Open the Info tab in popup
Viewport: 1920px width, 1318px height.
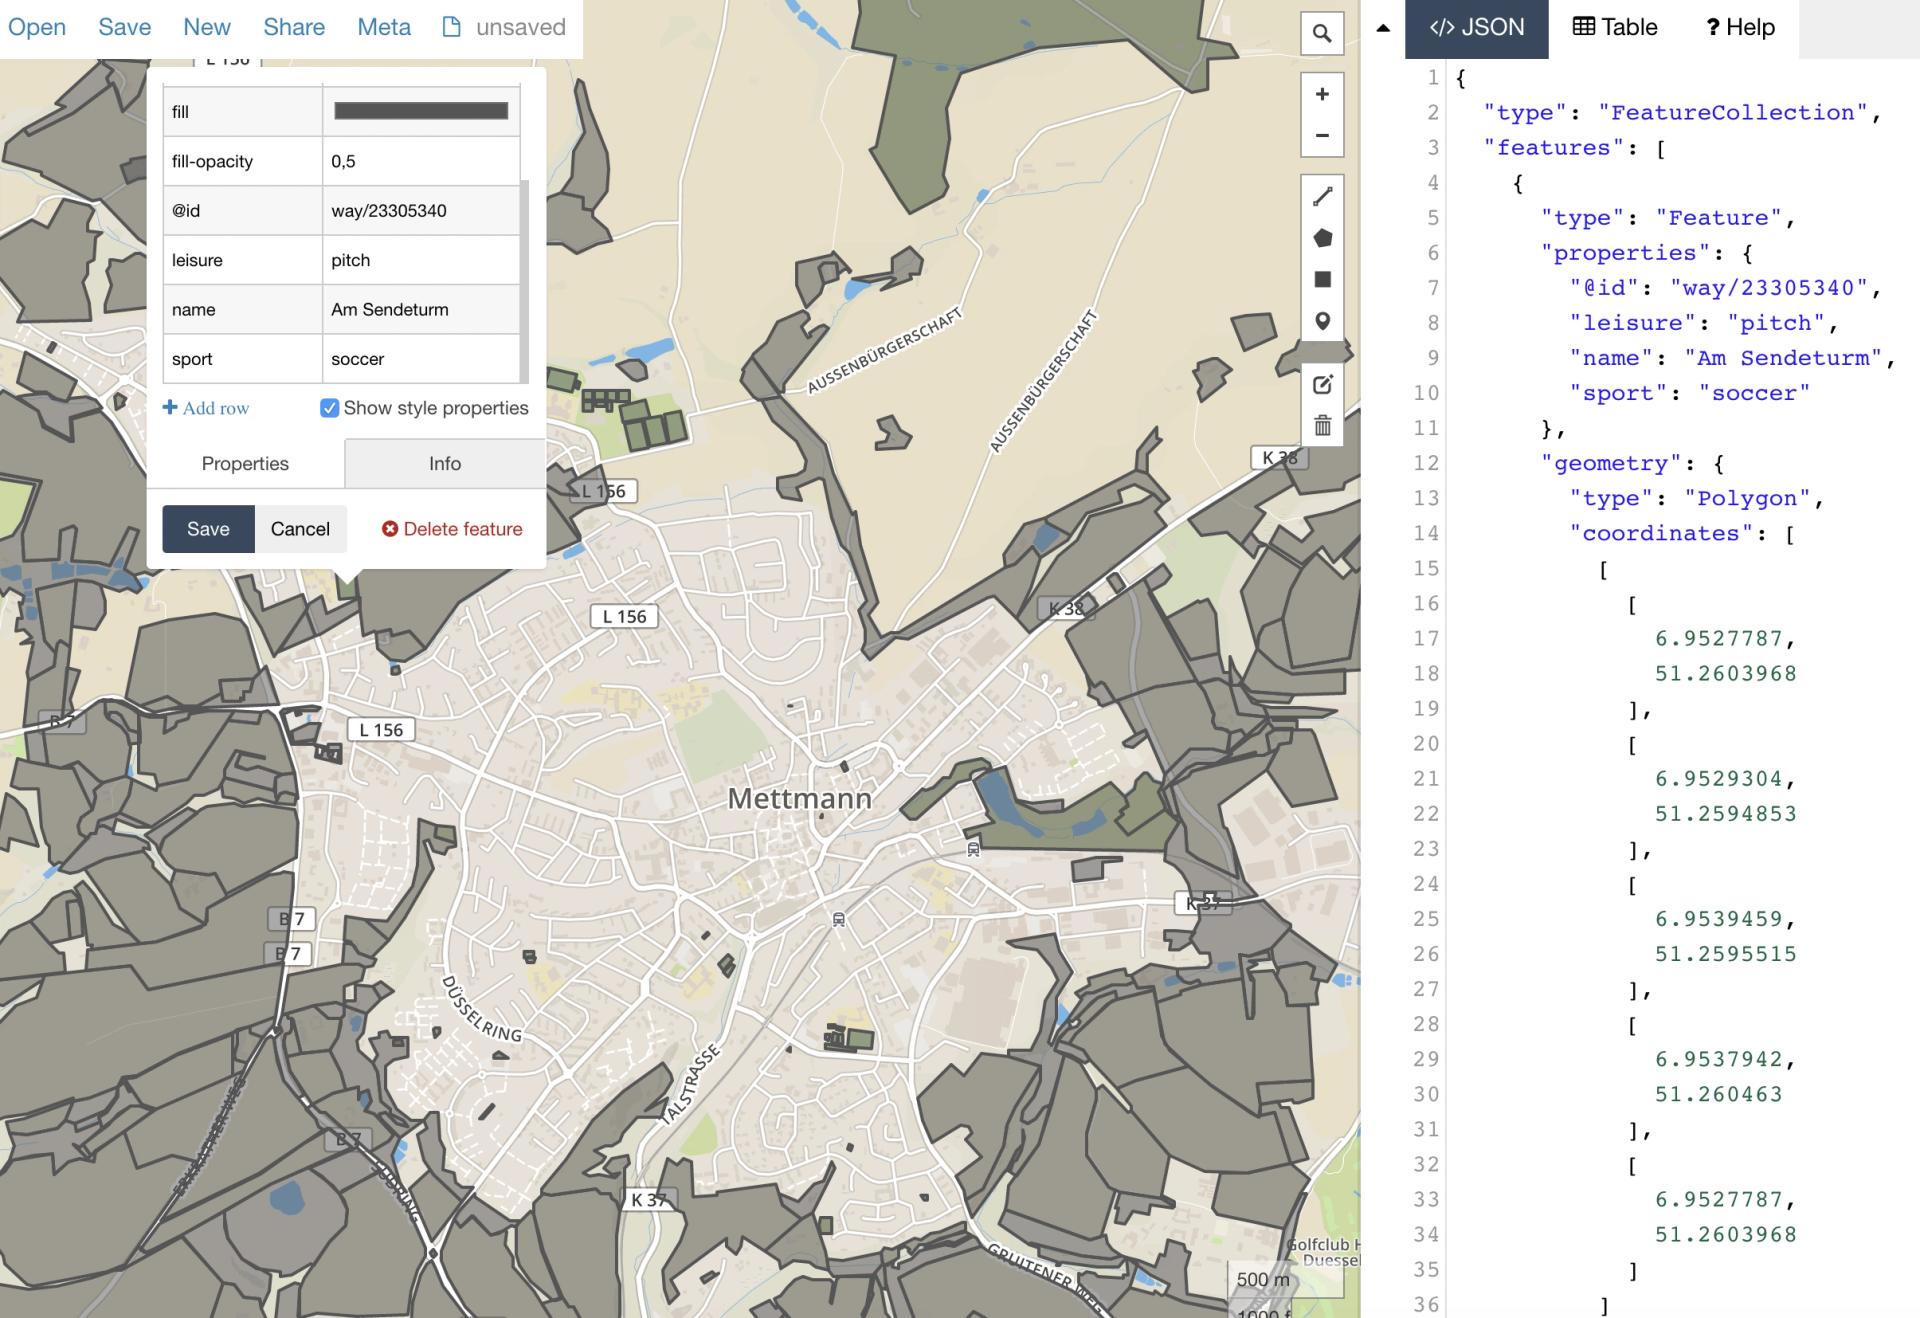click(444, 464)
